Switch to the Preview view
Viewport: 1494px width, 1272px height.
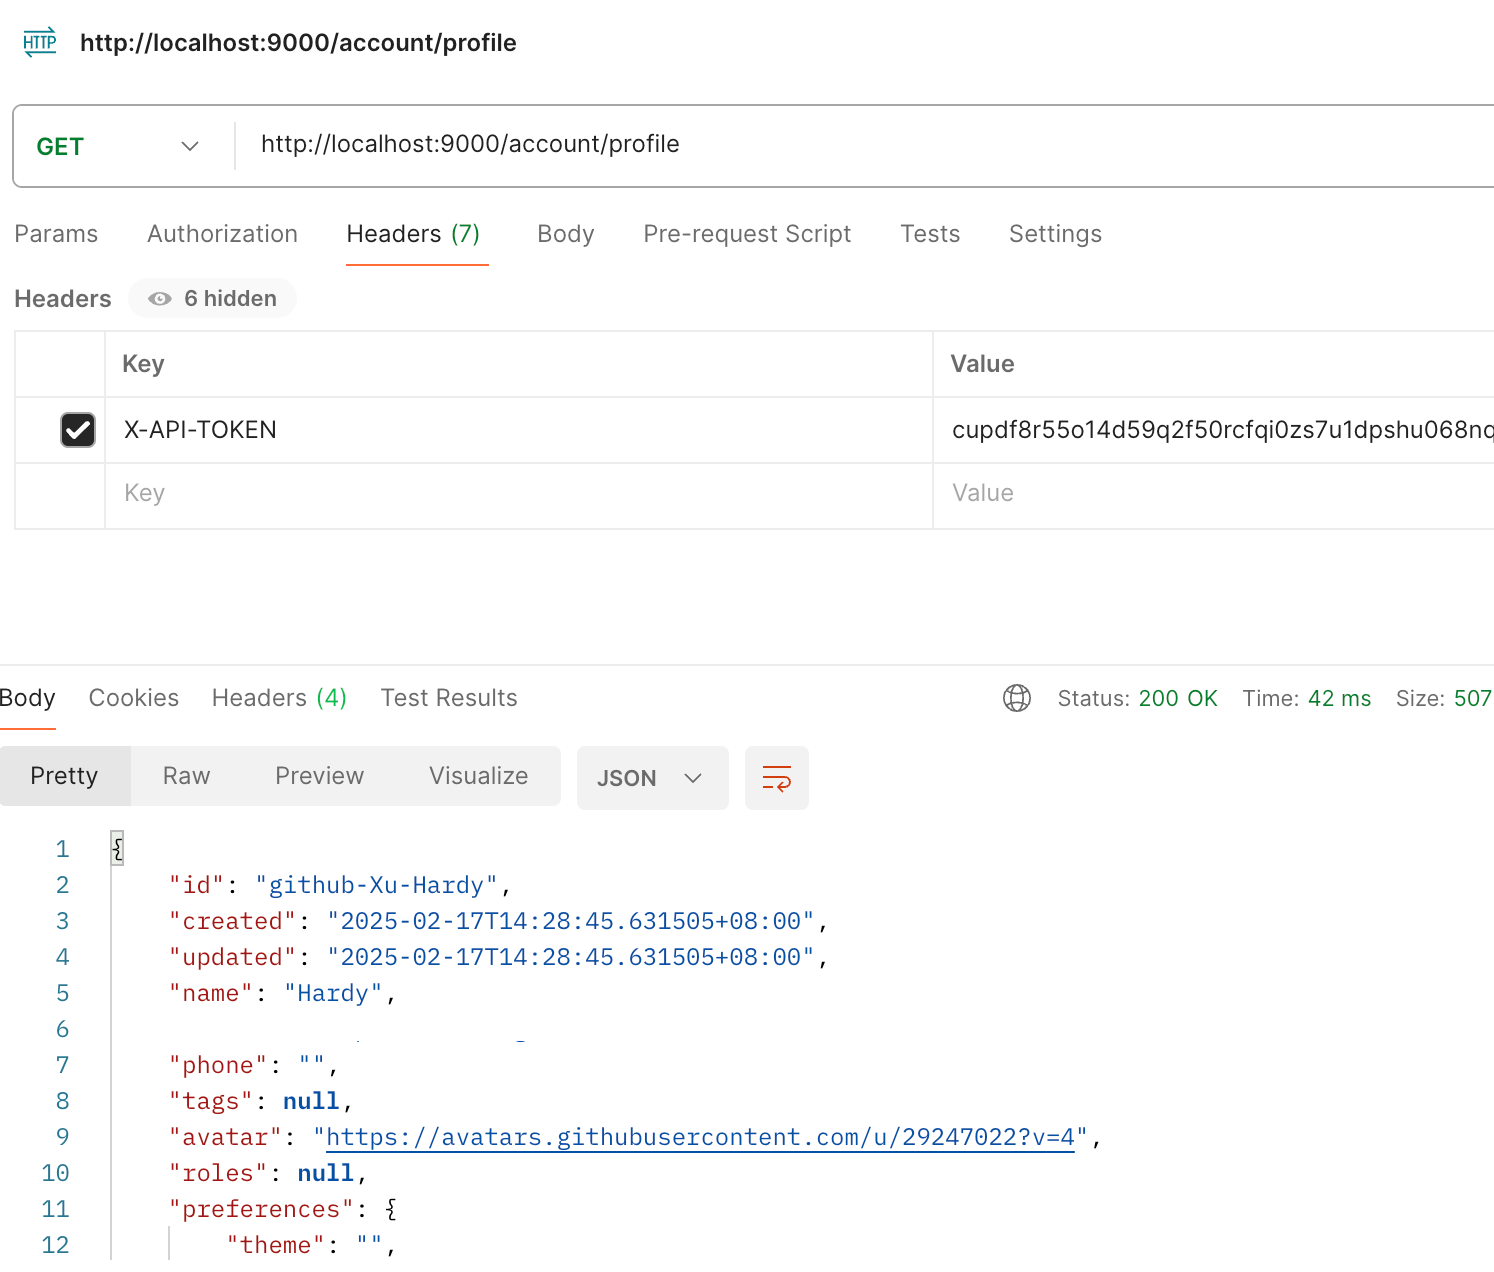pos(320,776)
